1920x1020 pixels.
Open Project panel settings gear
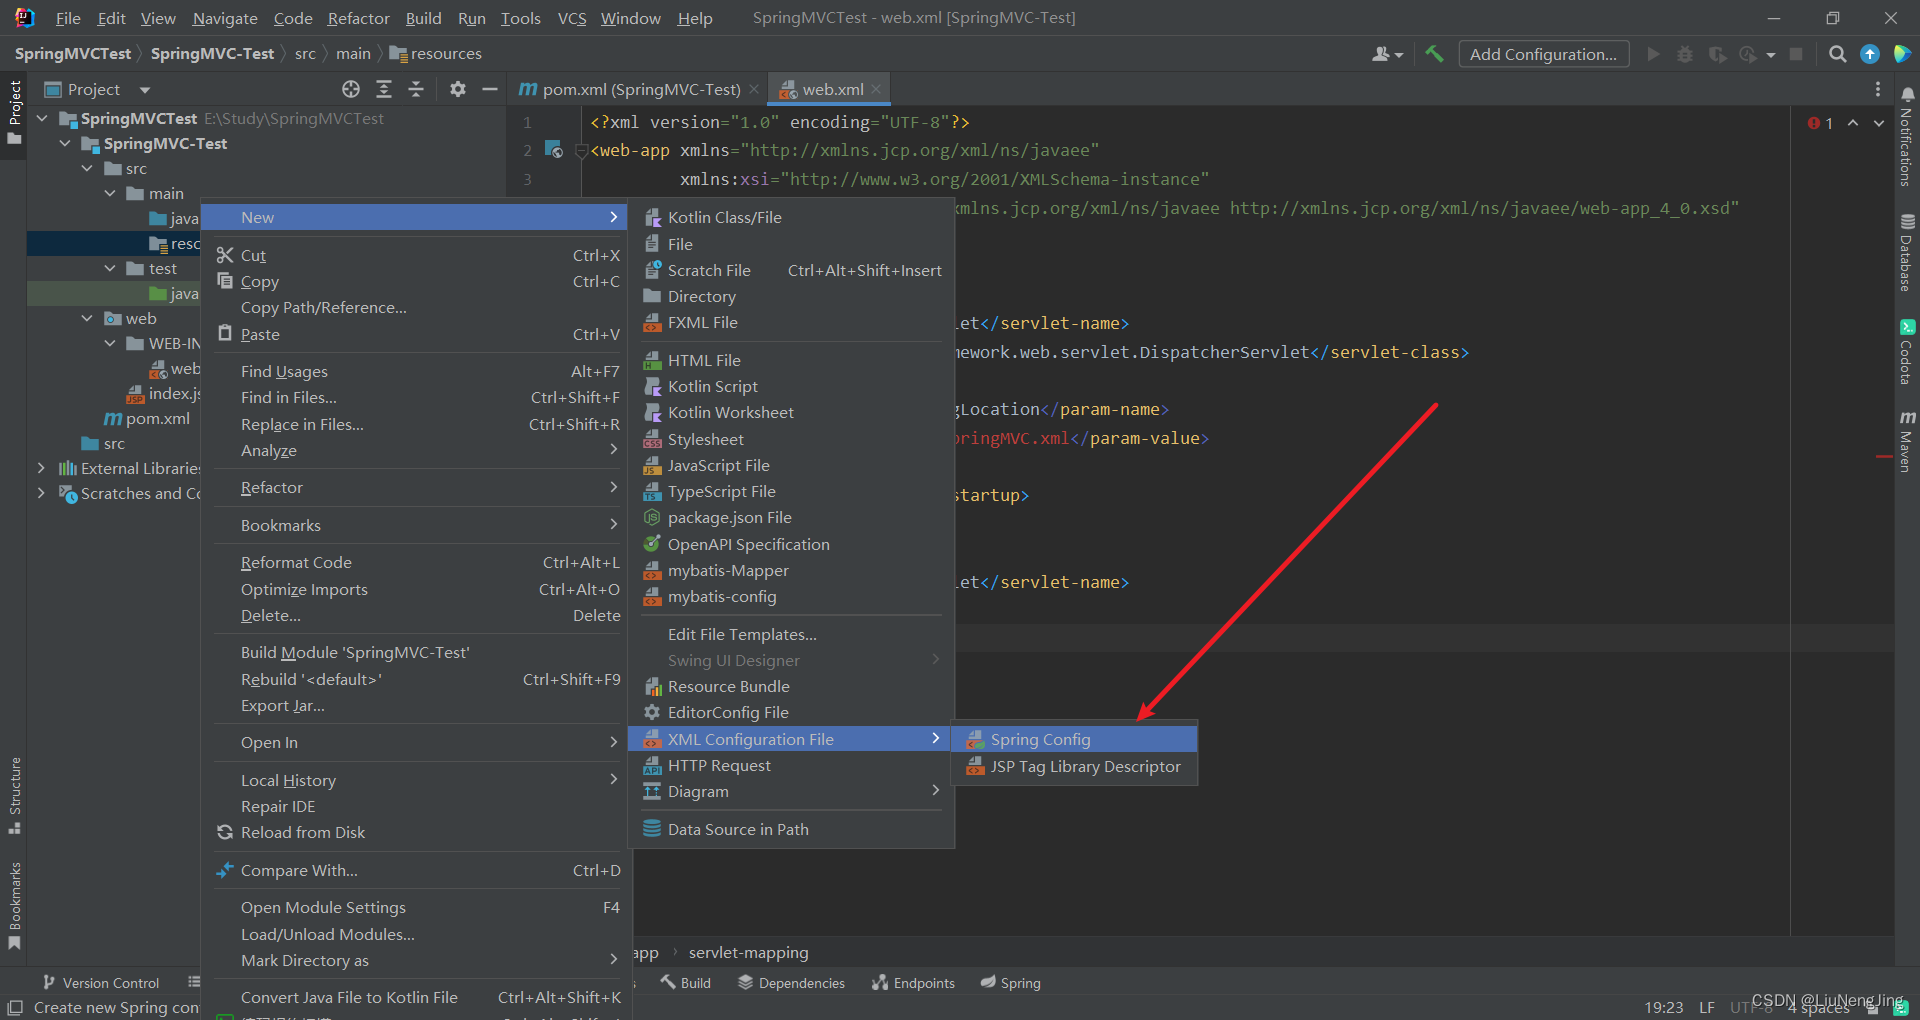pos(457,90)
